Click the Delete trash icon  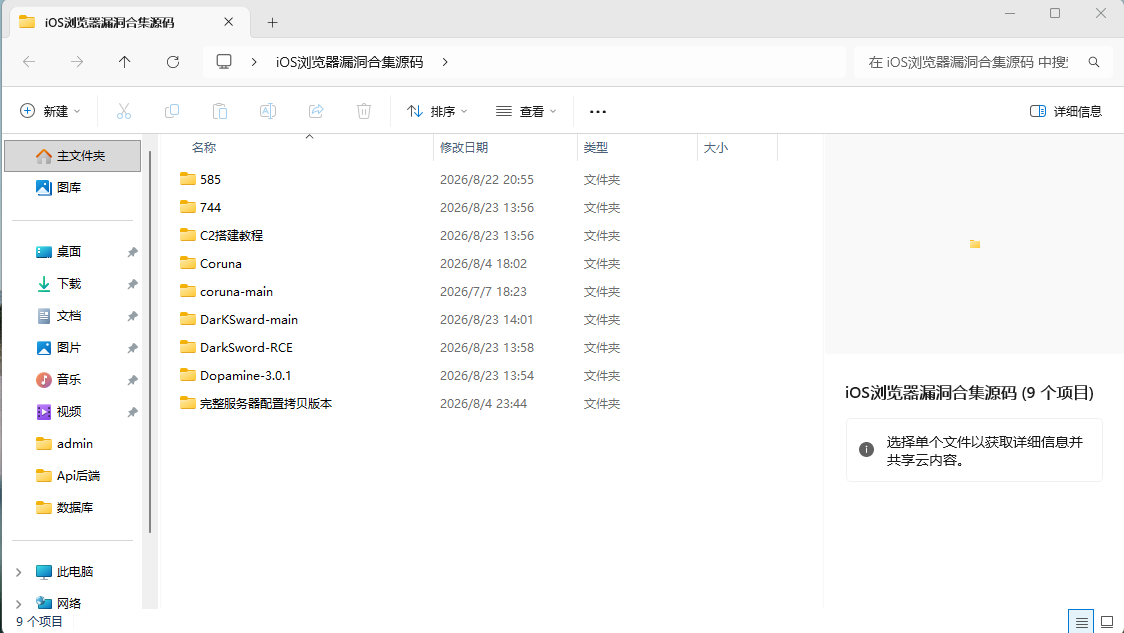click(364, 111)
